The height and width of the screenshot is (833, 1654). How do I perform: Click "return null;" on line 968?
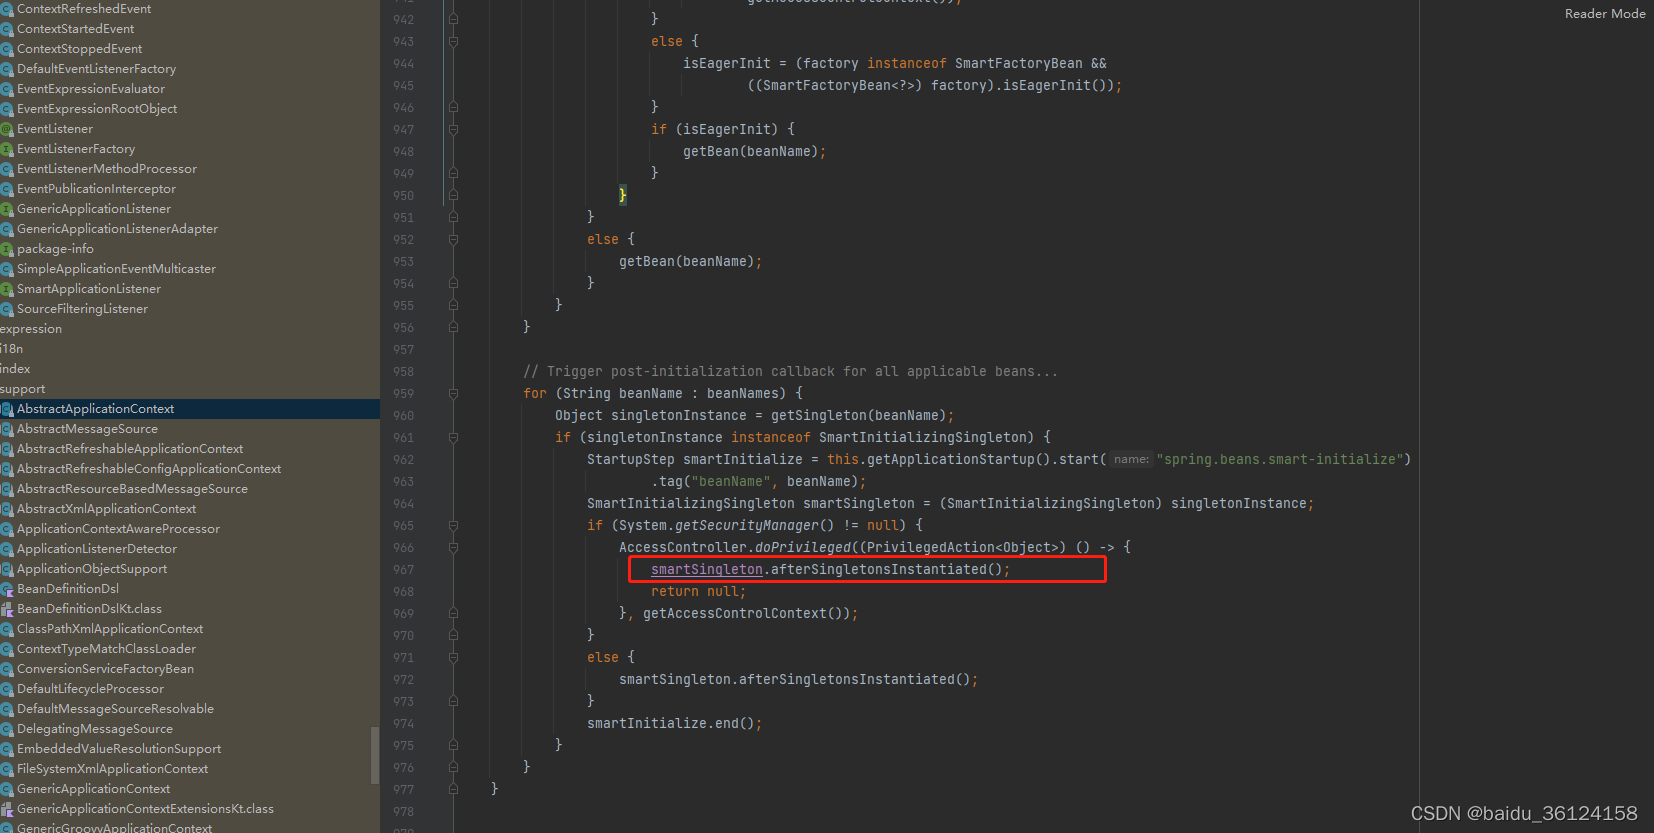tap(698, 591)
